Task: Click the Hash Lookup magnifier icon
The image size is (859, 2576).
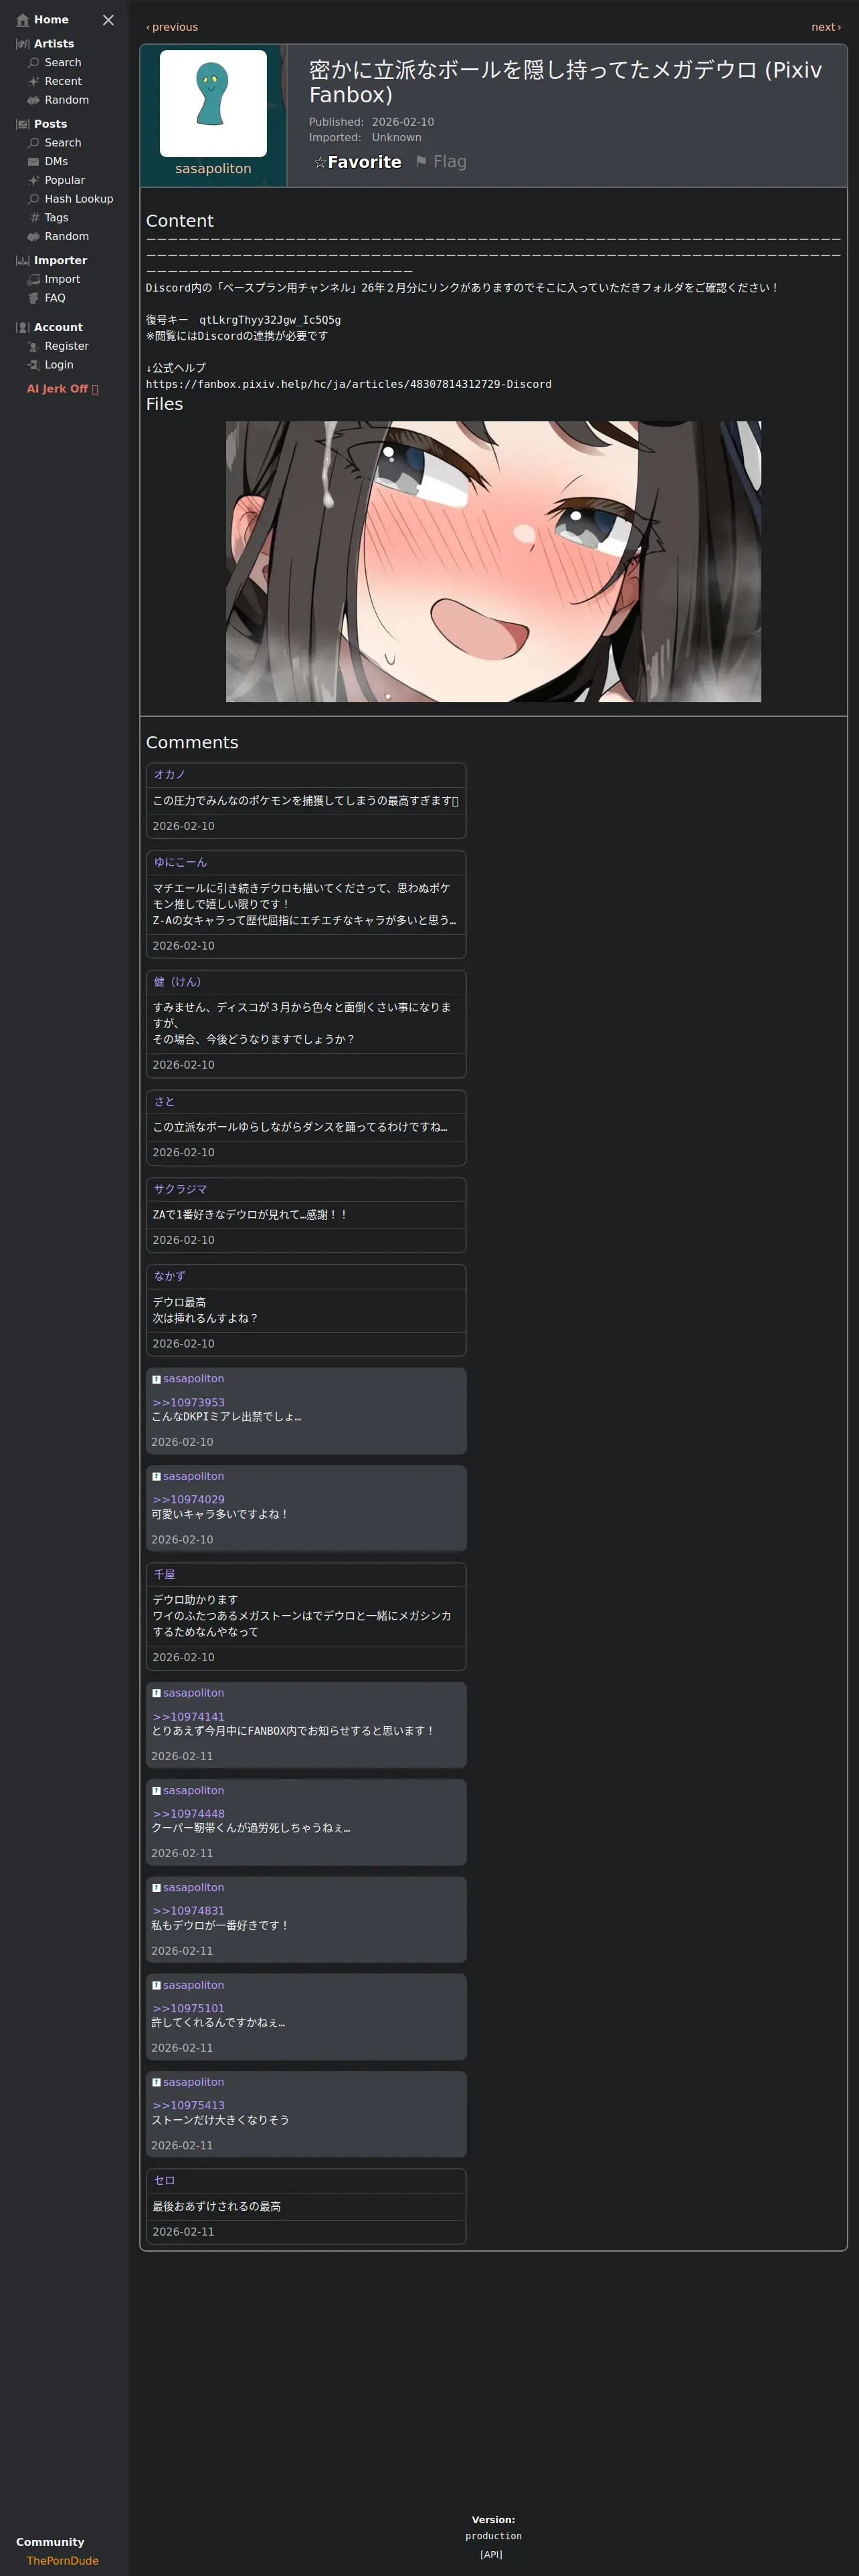Action: pos(34,199)
